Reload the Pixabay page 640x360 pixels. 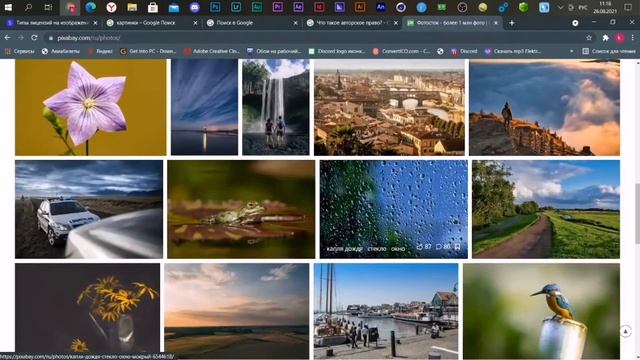point(34,38)
